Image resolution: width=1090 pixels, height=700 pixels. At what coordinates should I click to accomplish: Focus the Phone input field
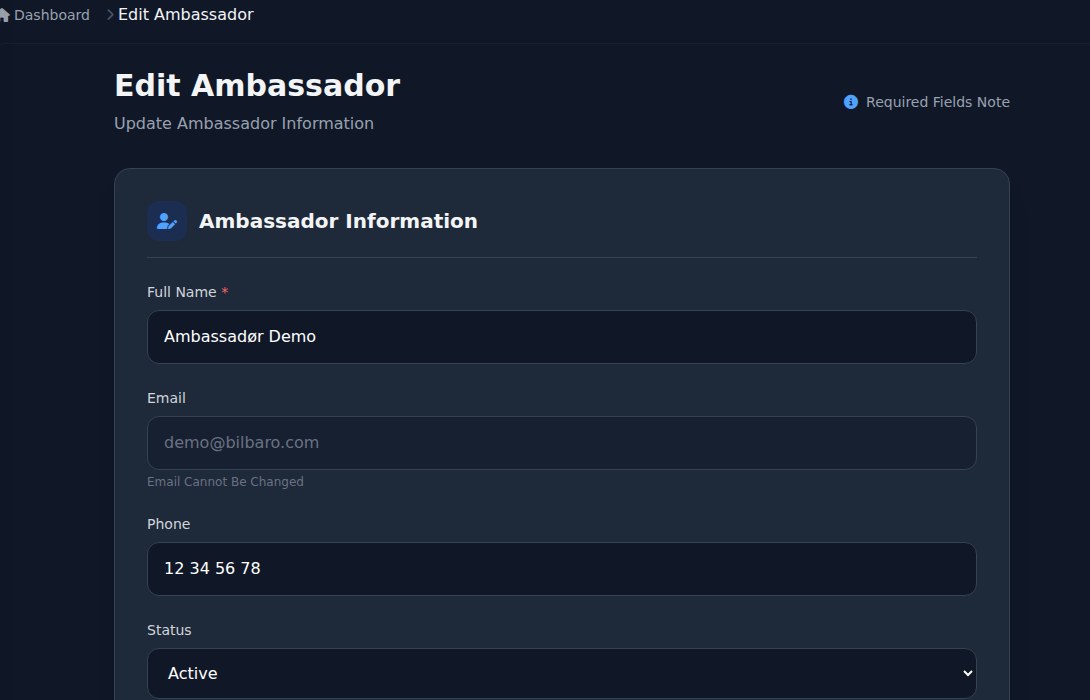[x=562, y=569]
